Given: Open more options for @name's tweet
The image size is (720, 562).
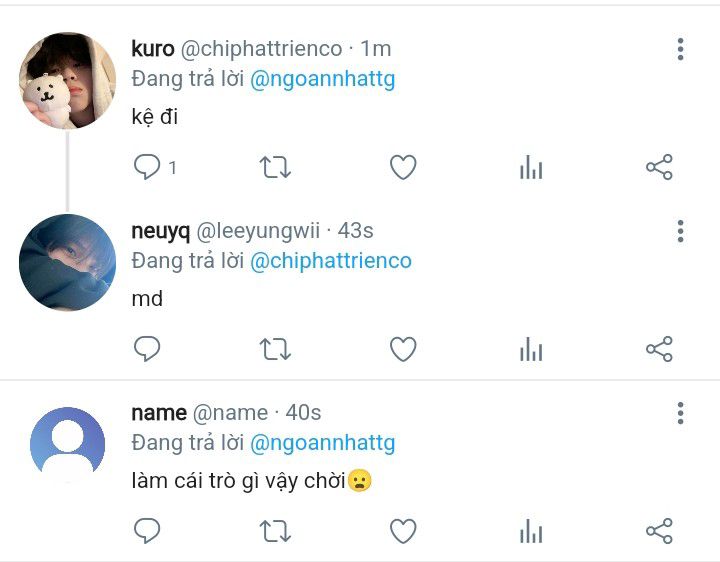Looking at the screenshot, I should tap(680, 413).
